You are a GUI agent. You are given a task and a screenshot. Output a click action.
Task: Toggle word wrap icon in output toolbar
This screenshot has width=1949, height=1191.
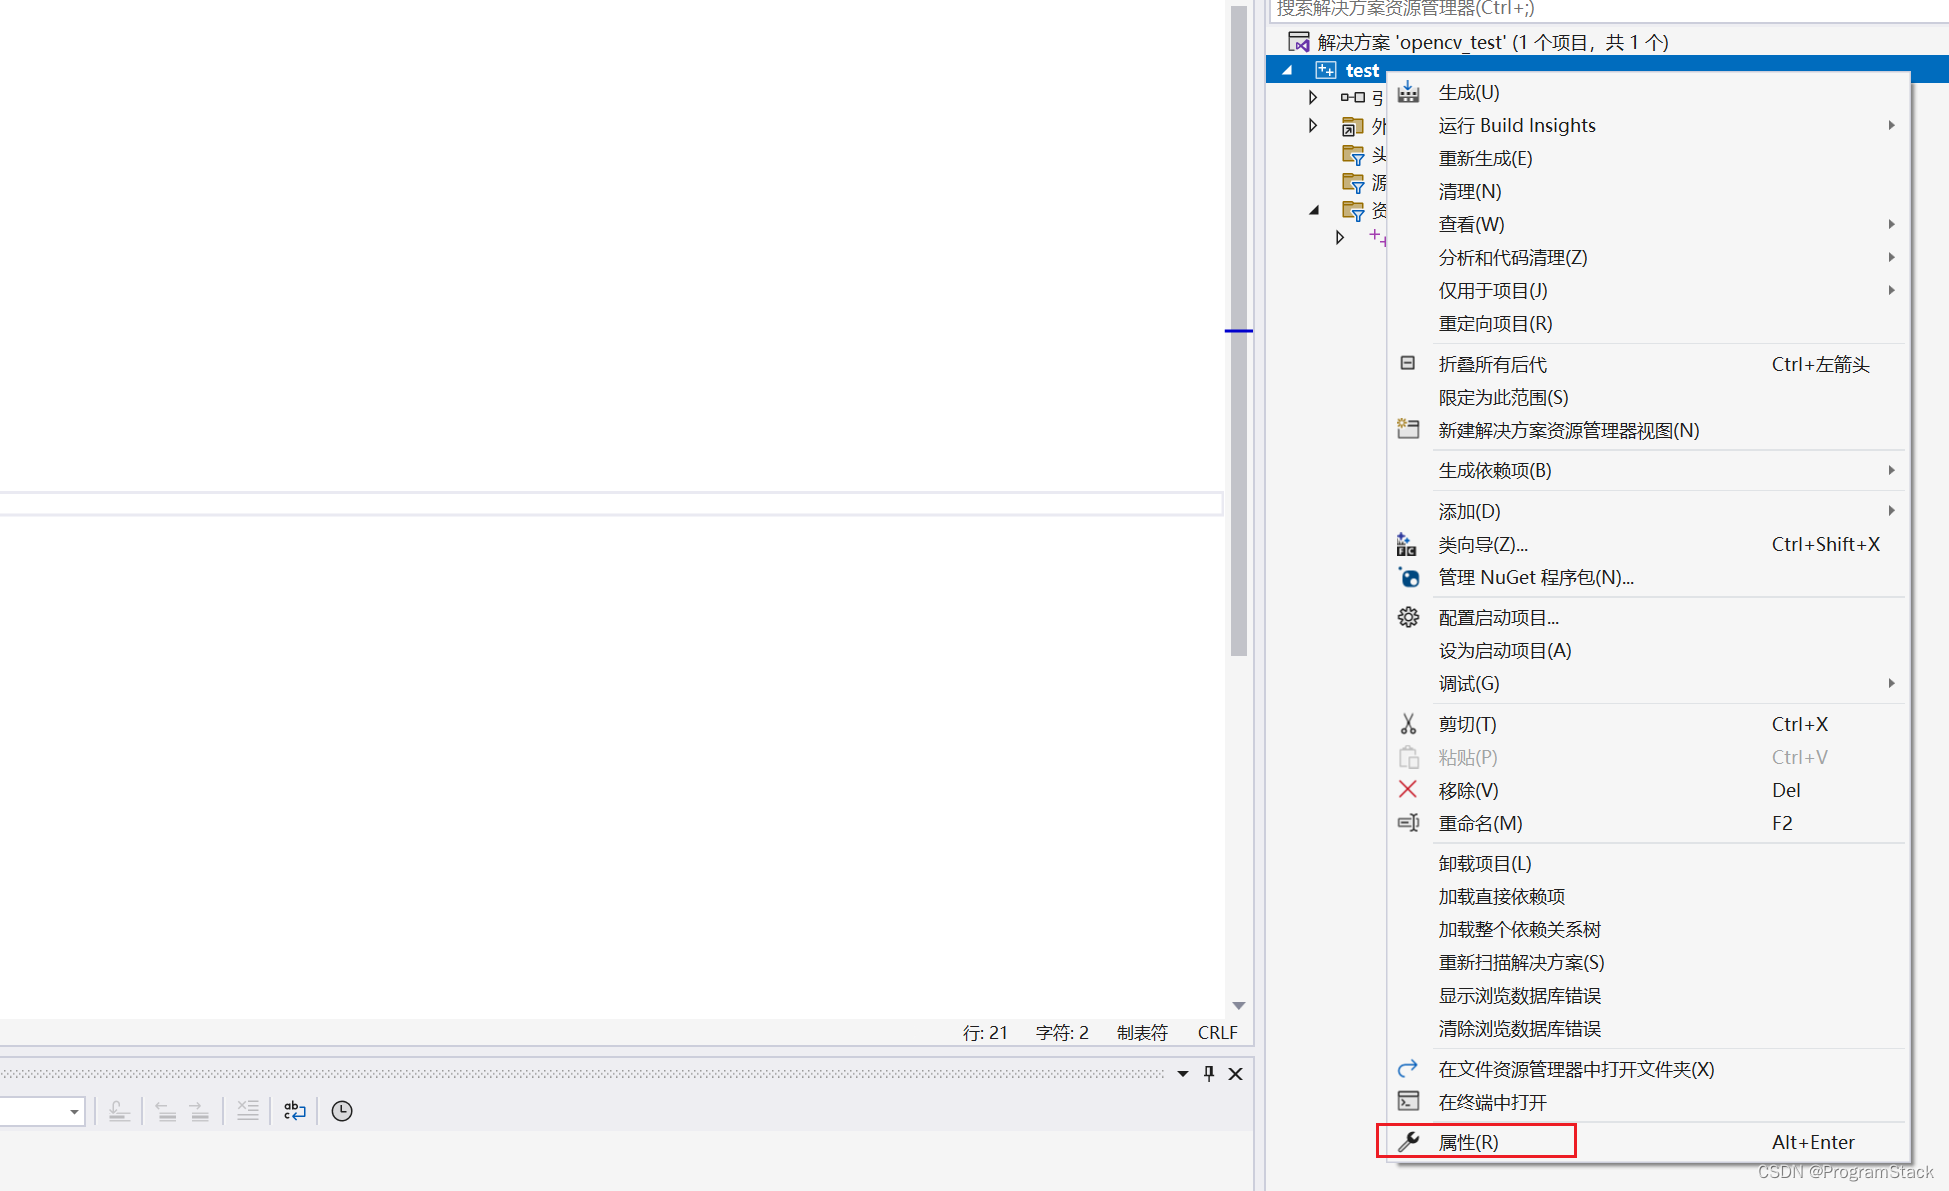tap(294, 1110)
